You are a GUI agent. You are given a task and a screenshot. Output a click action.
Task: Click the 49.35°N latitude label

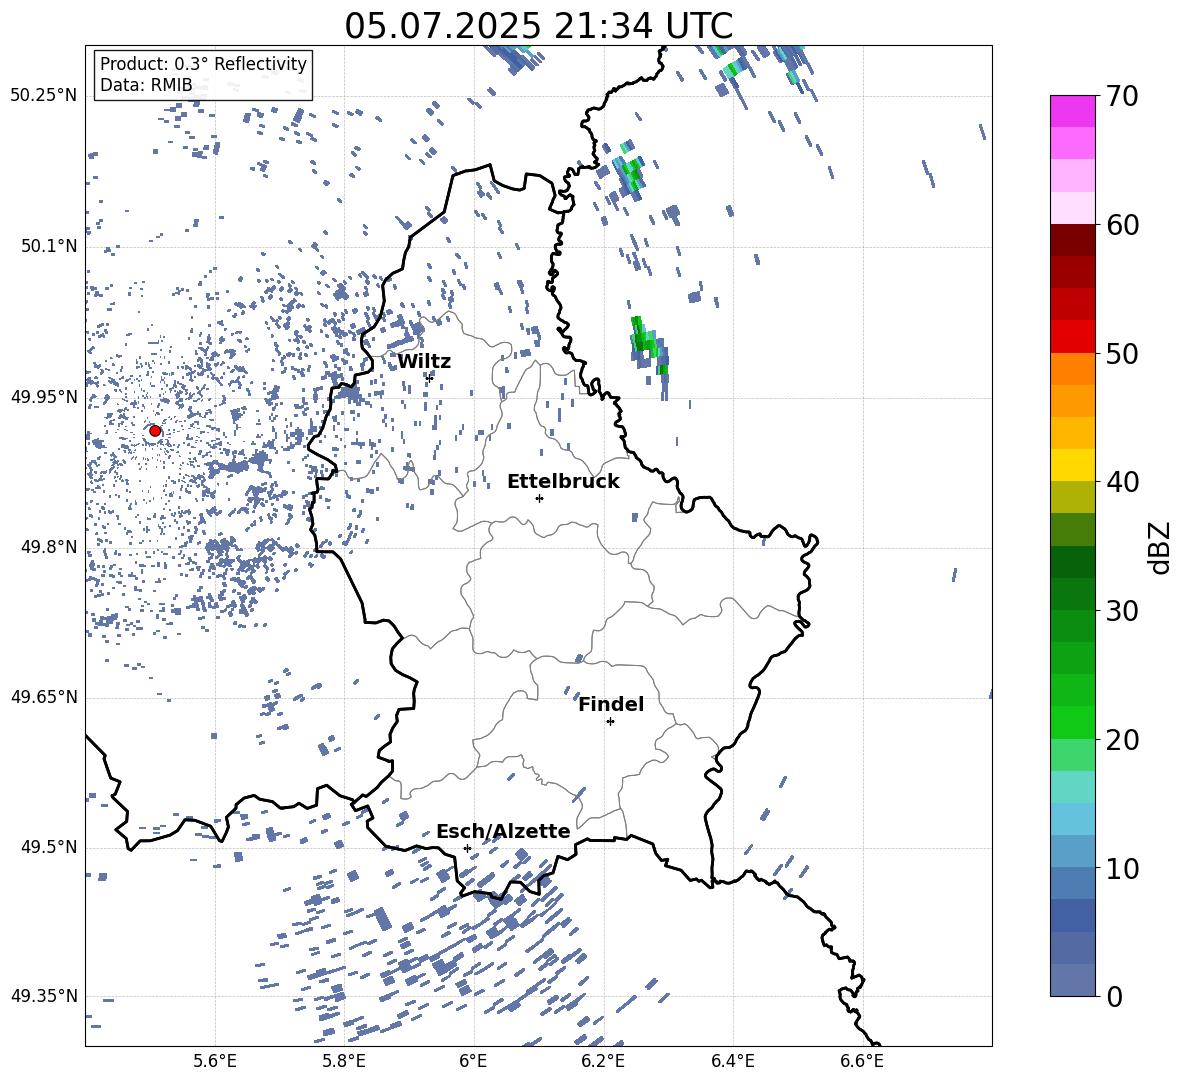[44, 996]
